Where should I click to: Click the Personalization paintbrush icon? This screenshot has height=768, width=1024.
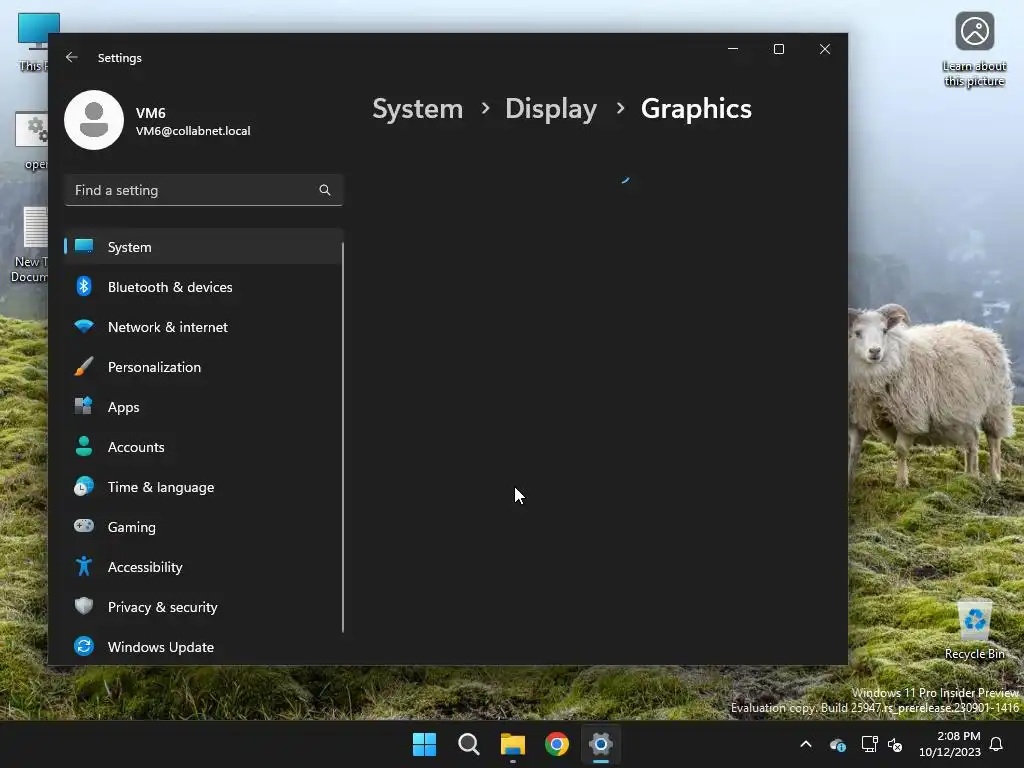(x=84, y=366)
